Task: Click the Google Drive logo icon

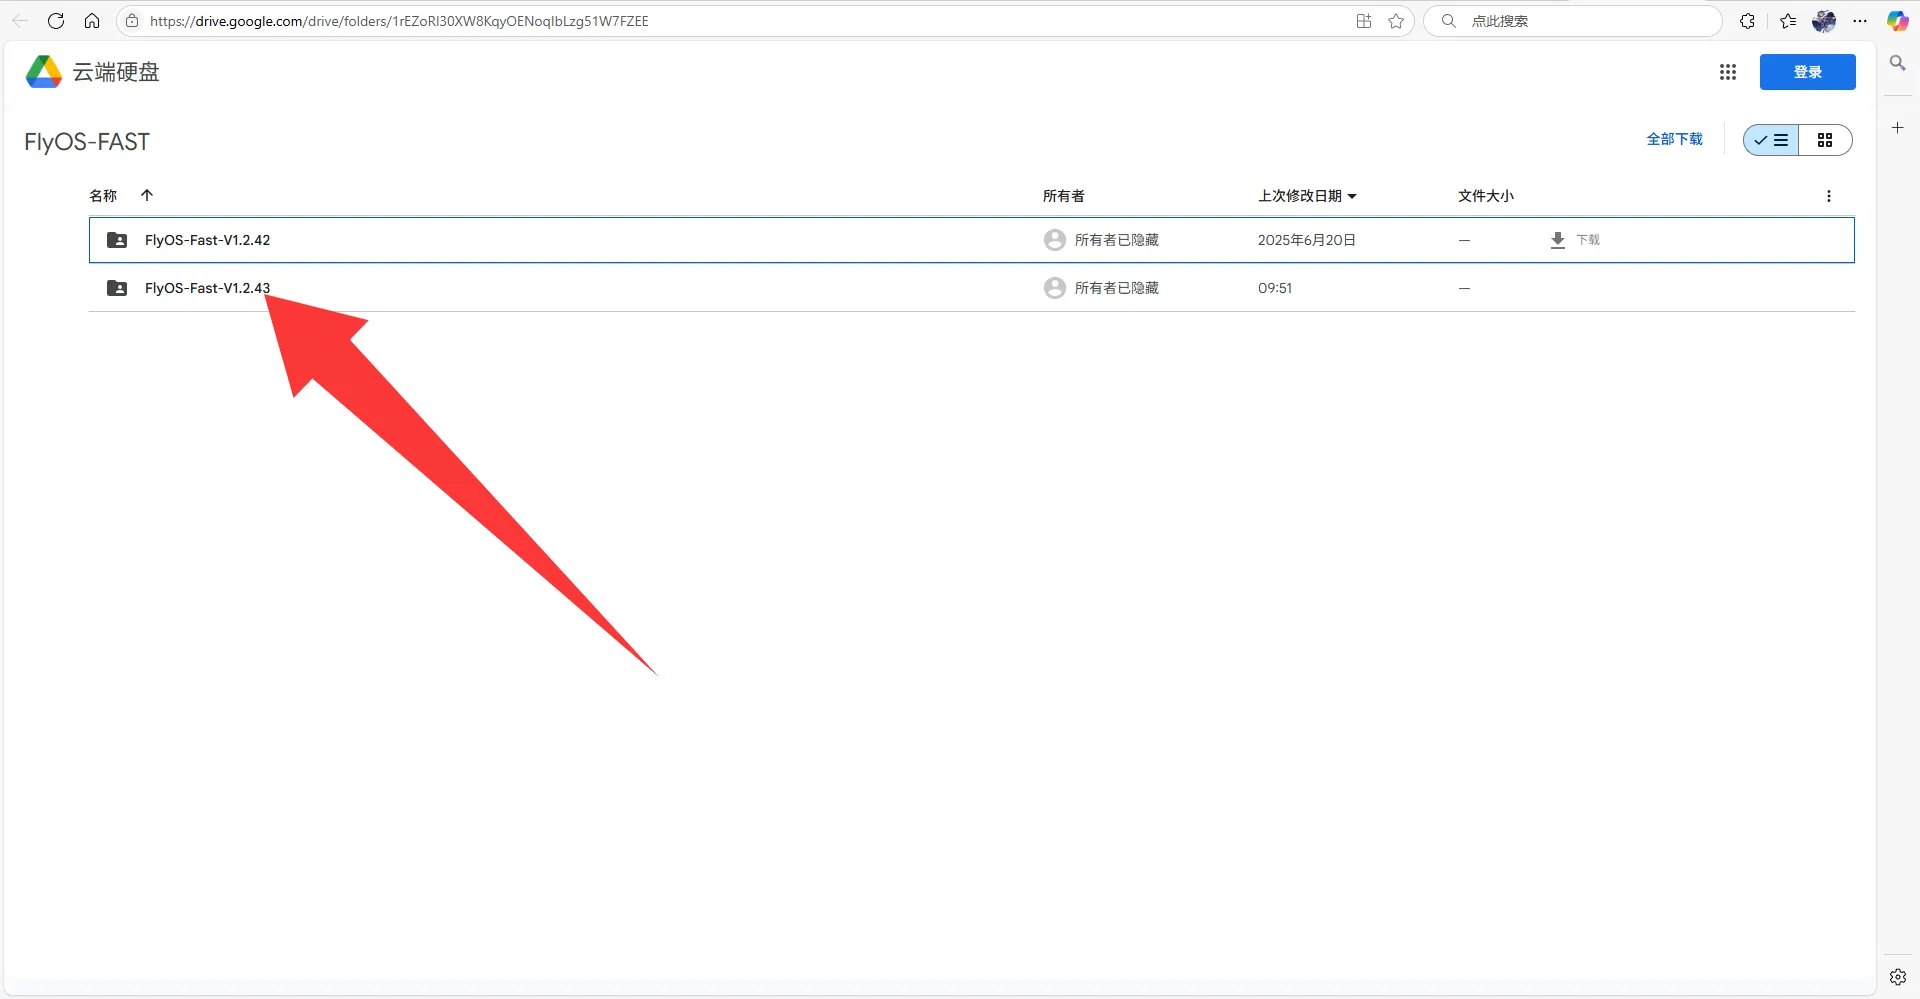Action: click(44, 72)
